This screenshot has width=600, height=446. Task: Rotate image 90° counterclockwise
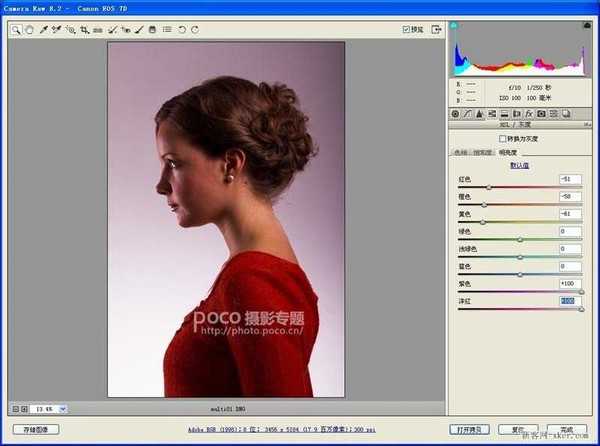coord(181,30)
